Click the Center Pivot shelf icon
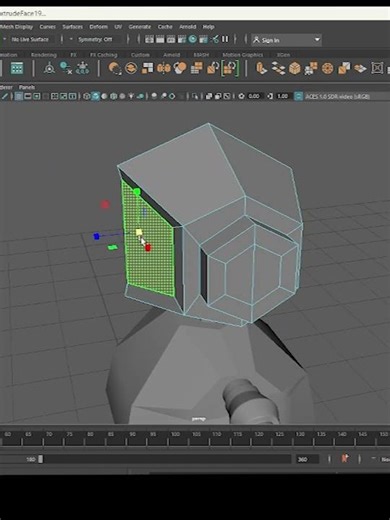 [49, 68]
